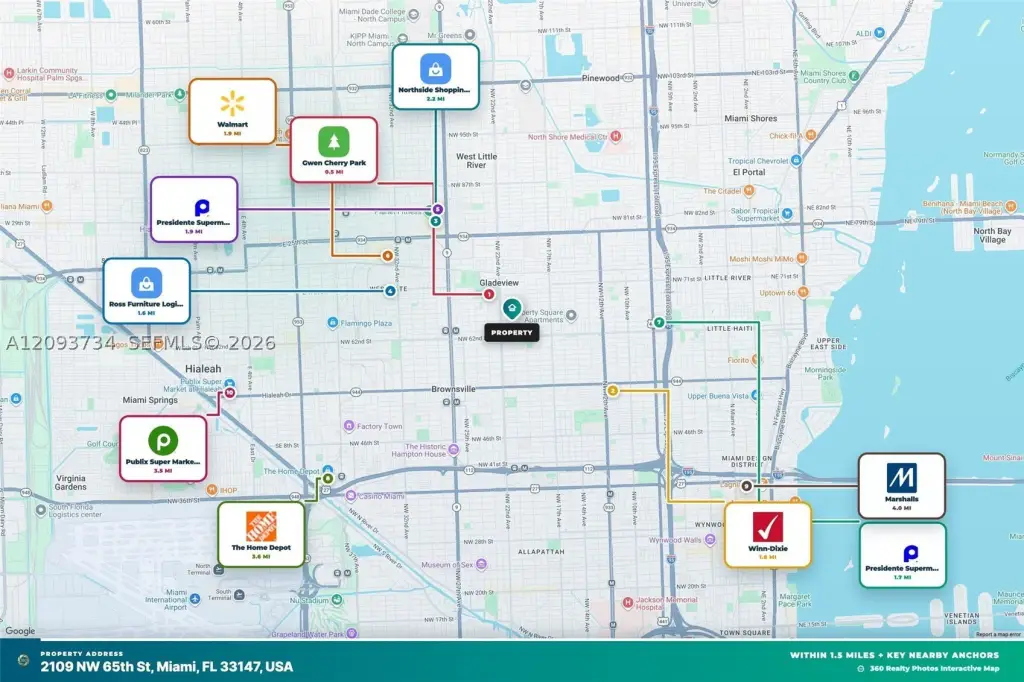This screenshot has width=1024, height=682.
Task: Click the Grapeland Water Park icon
Action: click(x=352, y=633)
